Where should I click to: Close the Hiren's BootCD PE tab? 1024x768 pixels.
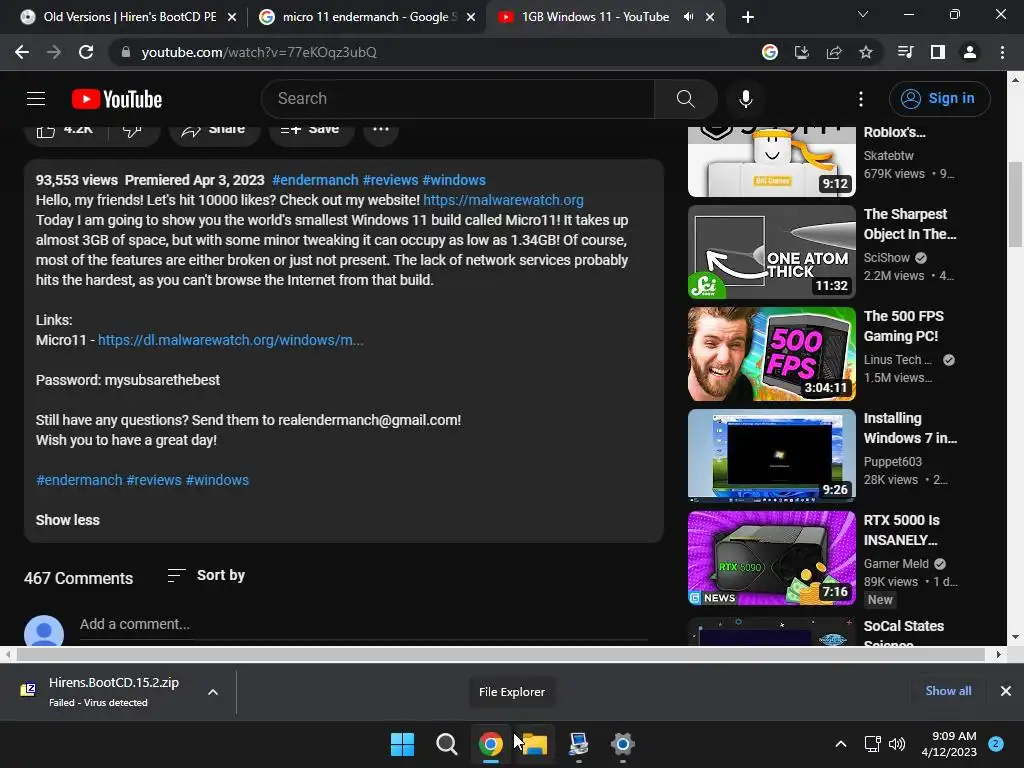point(232,17)
